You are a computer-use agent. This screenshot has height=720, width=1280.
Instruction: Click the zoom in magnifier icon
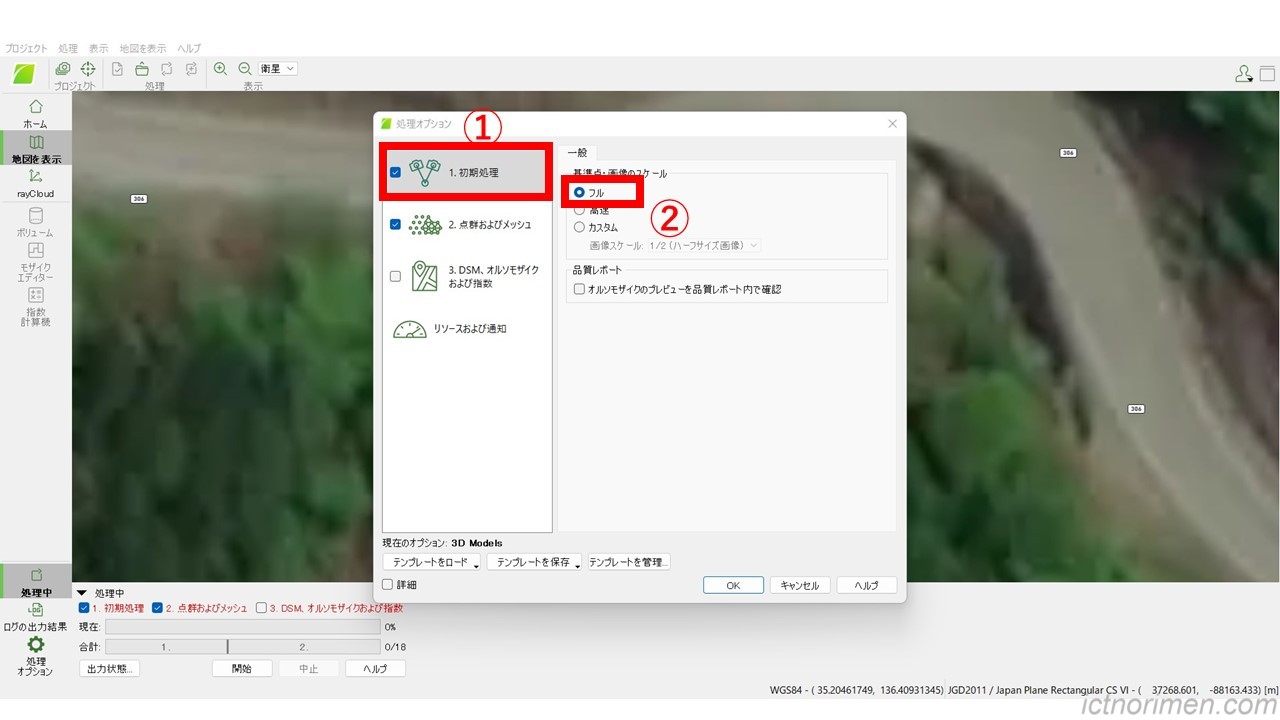tap(220, 69)
